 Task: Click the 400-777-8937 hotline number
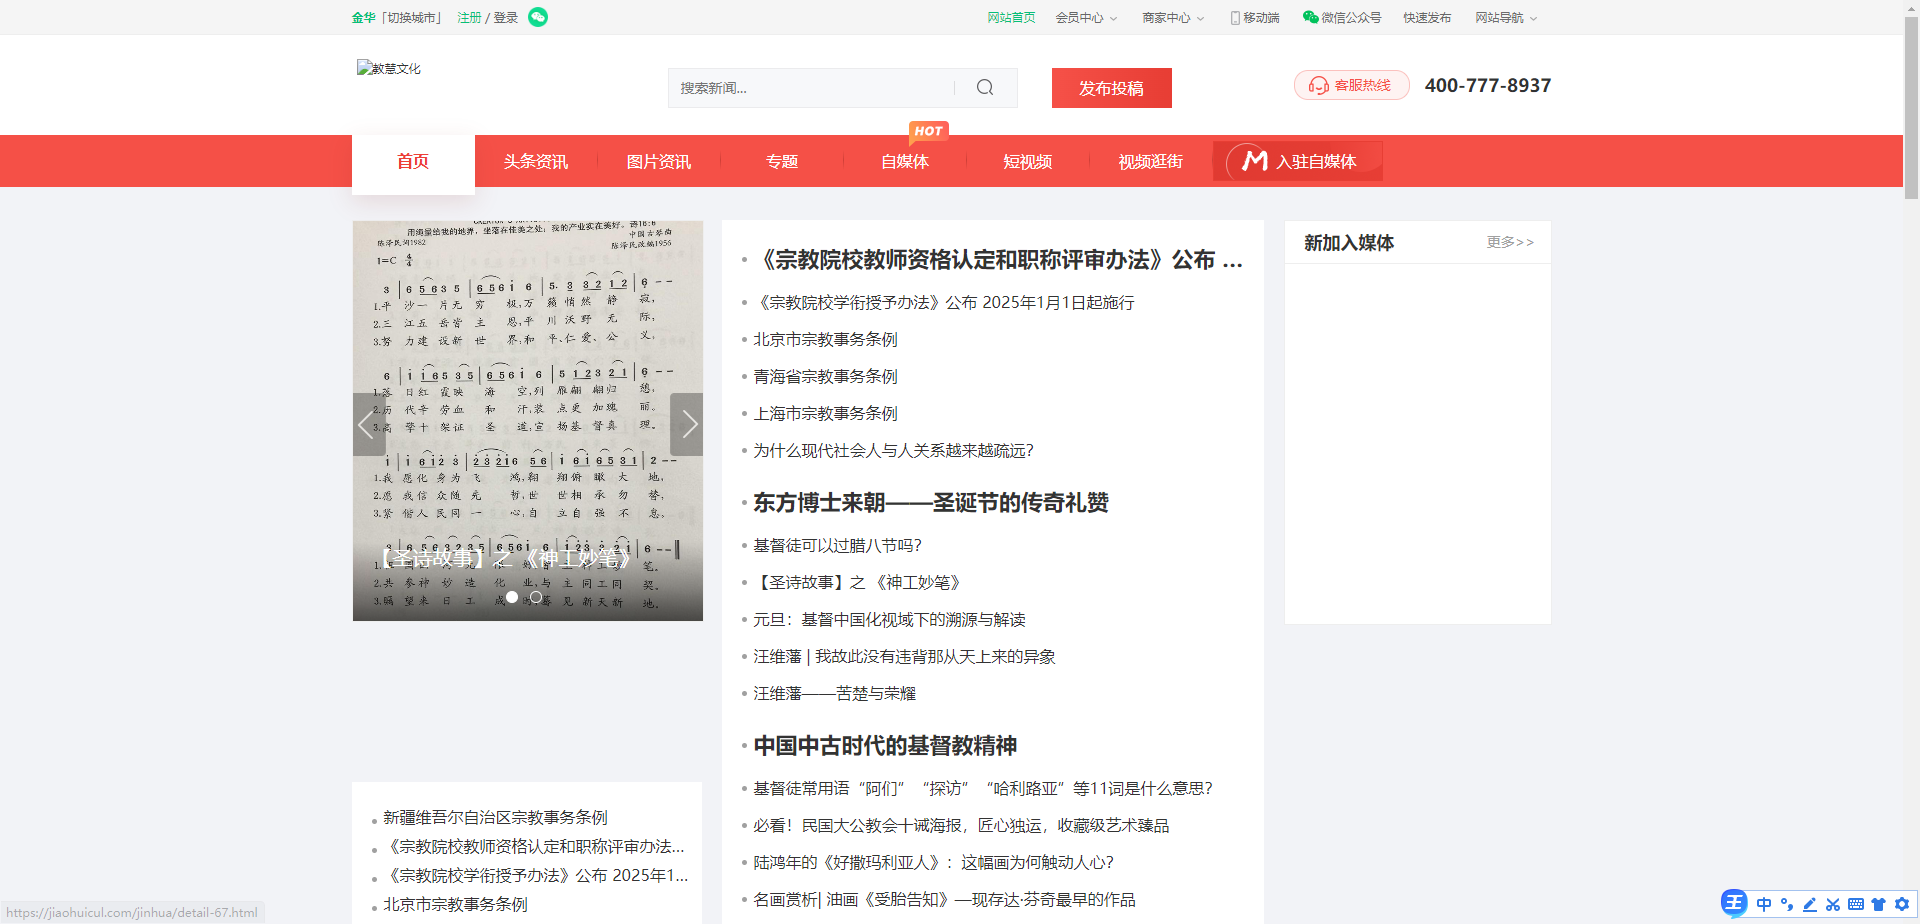(x=1488, y=85)
